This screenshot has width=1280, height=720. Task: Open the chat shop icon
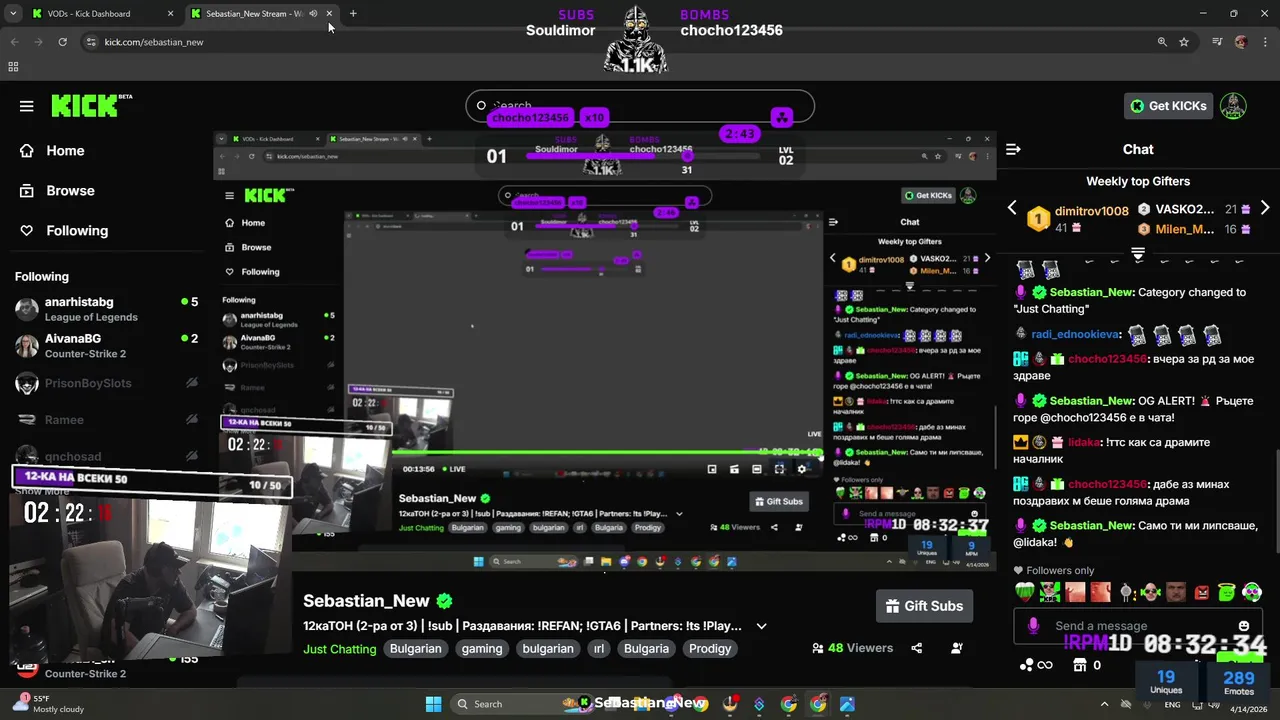1078,665
